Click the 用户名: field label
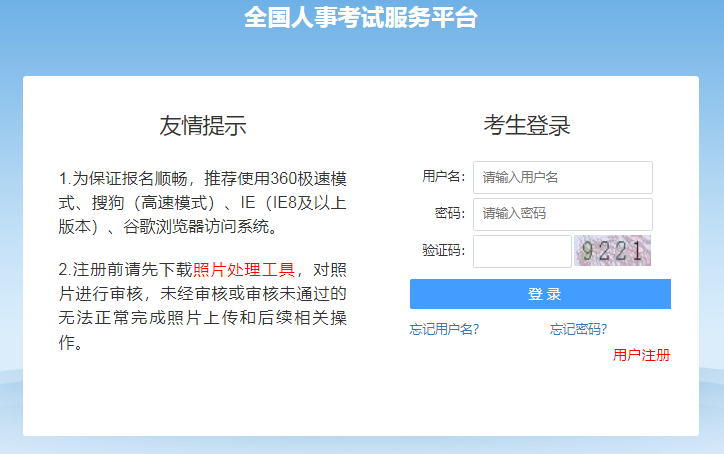 [x=443, y=177]
